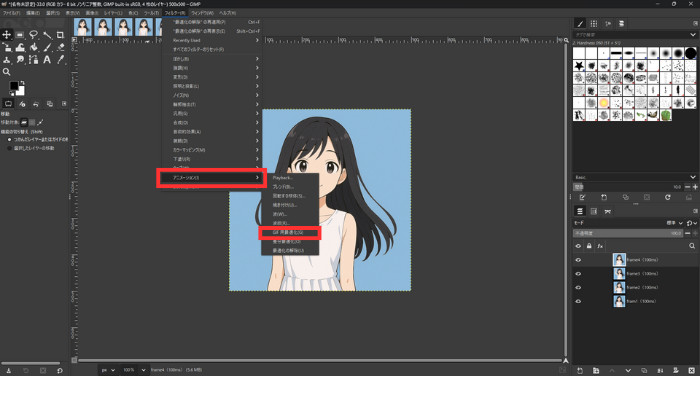This screenshot has height=400, width=700.
Task: Search layers with magnifier icon
Action: [x=692, y=246]
